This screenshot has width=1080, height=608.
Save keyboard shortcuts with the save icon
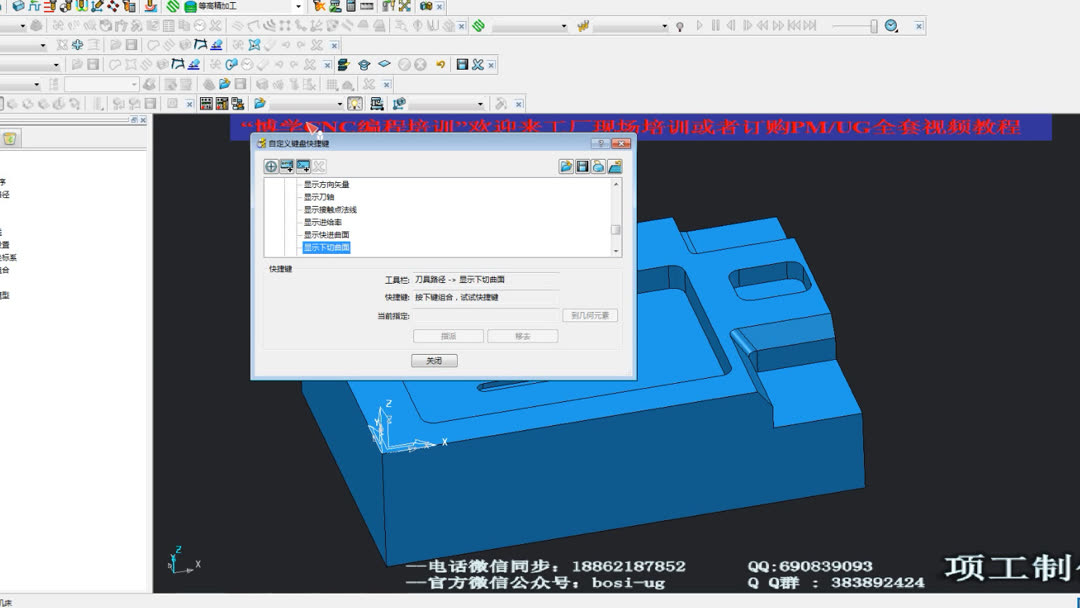click(x=581, y=166)
